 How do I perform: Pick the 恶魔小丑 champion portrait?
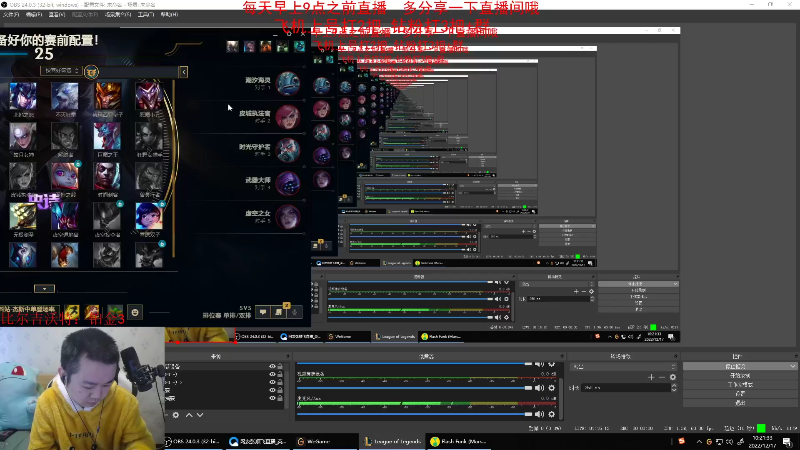click(149, 96)
